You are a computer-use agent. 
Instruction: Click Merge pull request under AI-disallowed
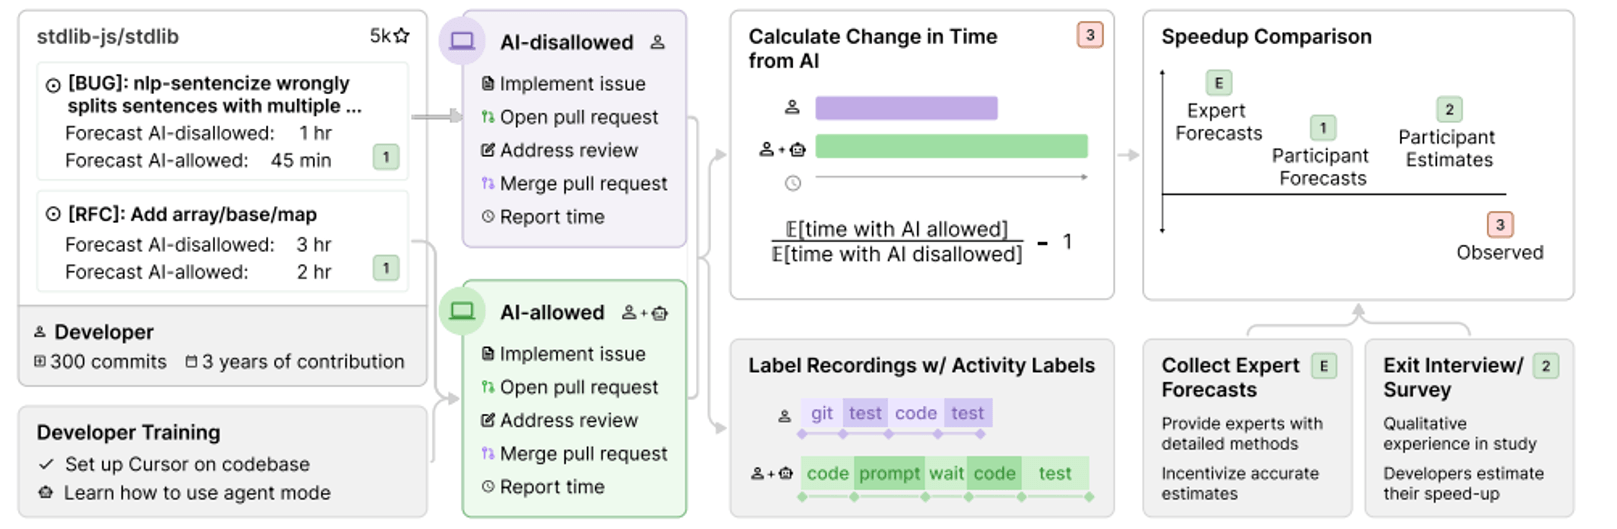click(x=583, y=184)
